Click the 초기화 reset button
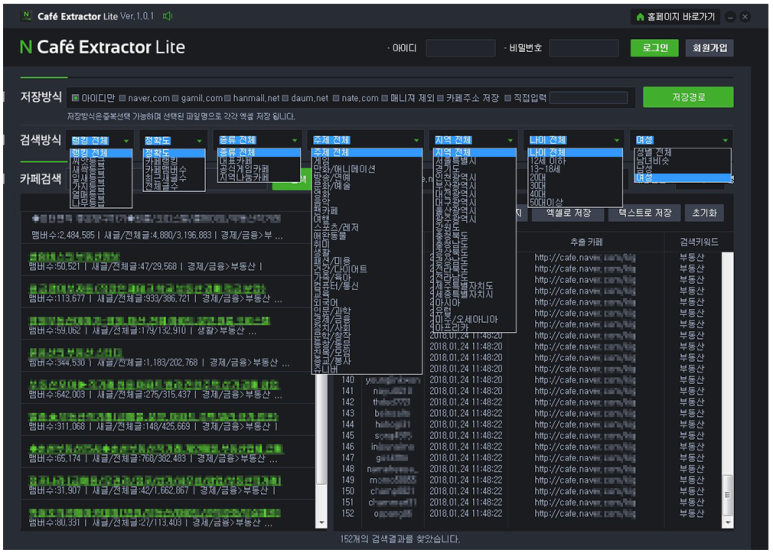773x553 pixels. (703, 213)
